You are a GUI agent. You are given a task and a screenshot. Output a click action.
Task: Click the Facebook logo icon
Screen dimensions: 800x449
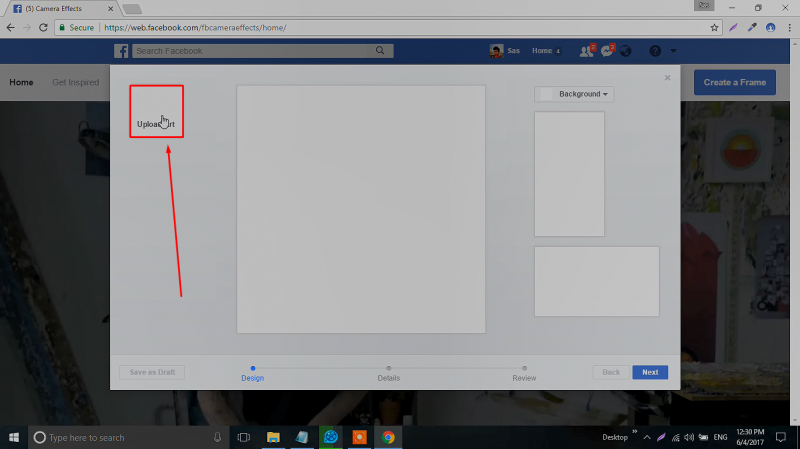[121, 51]
